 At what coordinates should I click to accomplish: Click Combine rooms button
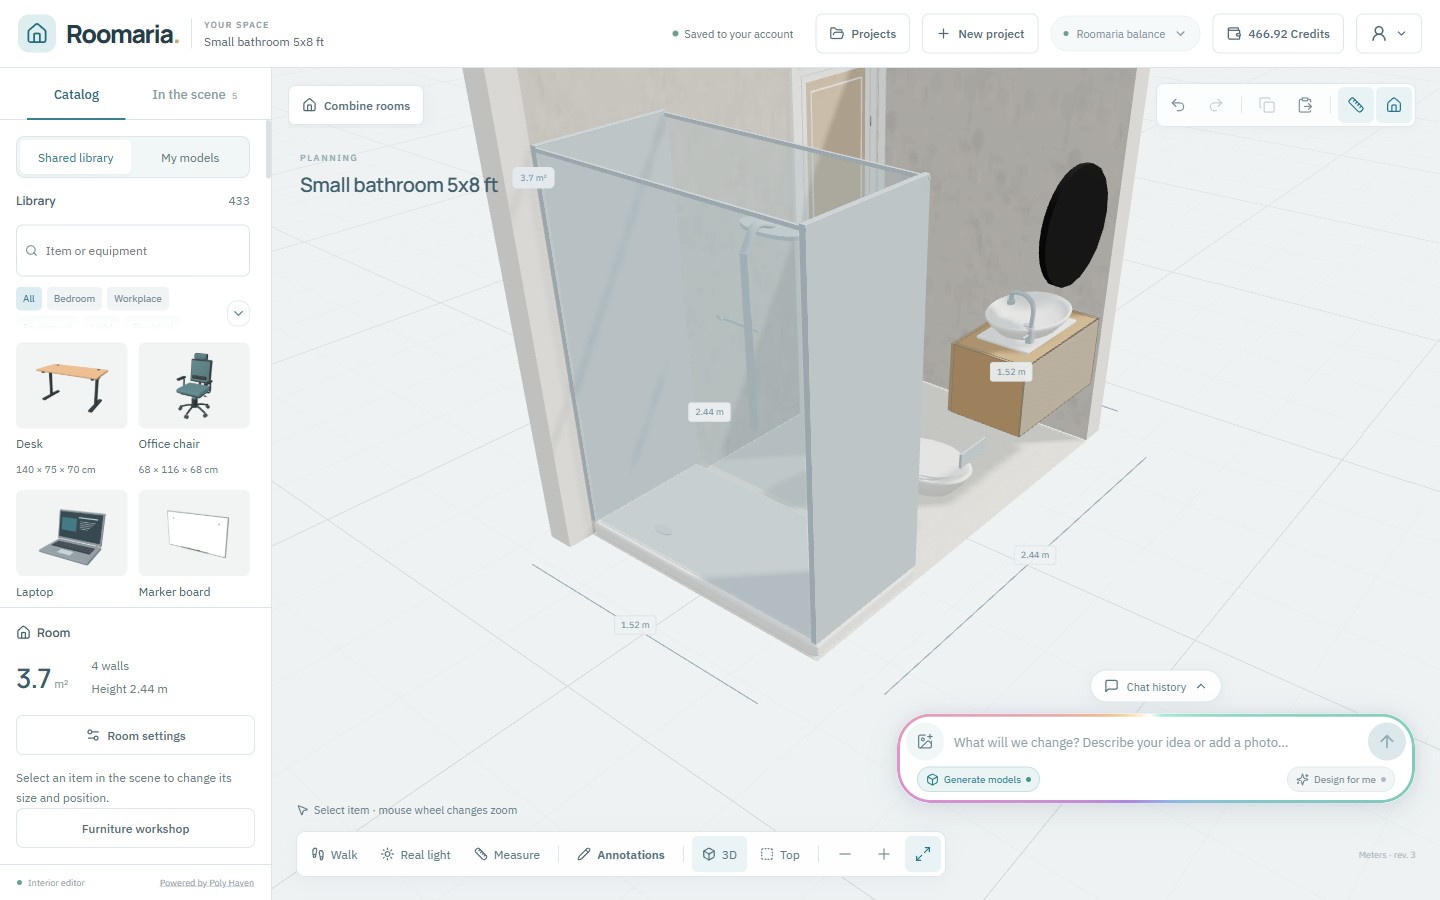356,105
